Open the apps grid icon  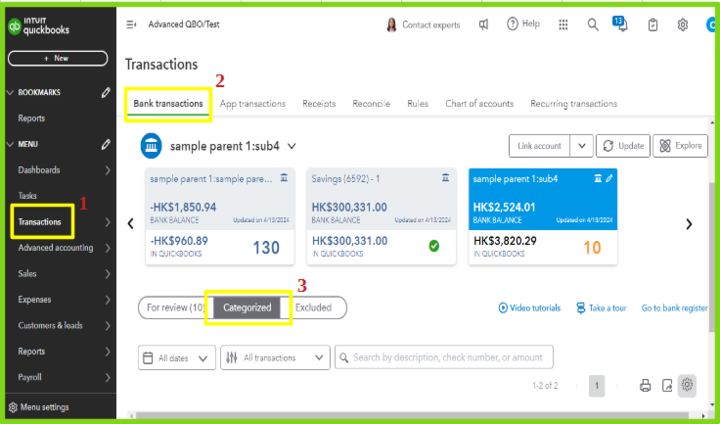pyautogui.click(x=563, y=25)
